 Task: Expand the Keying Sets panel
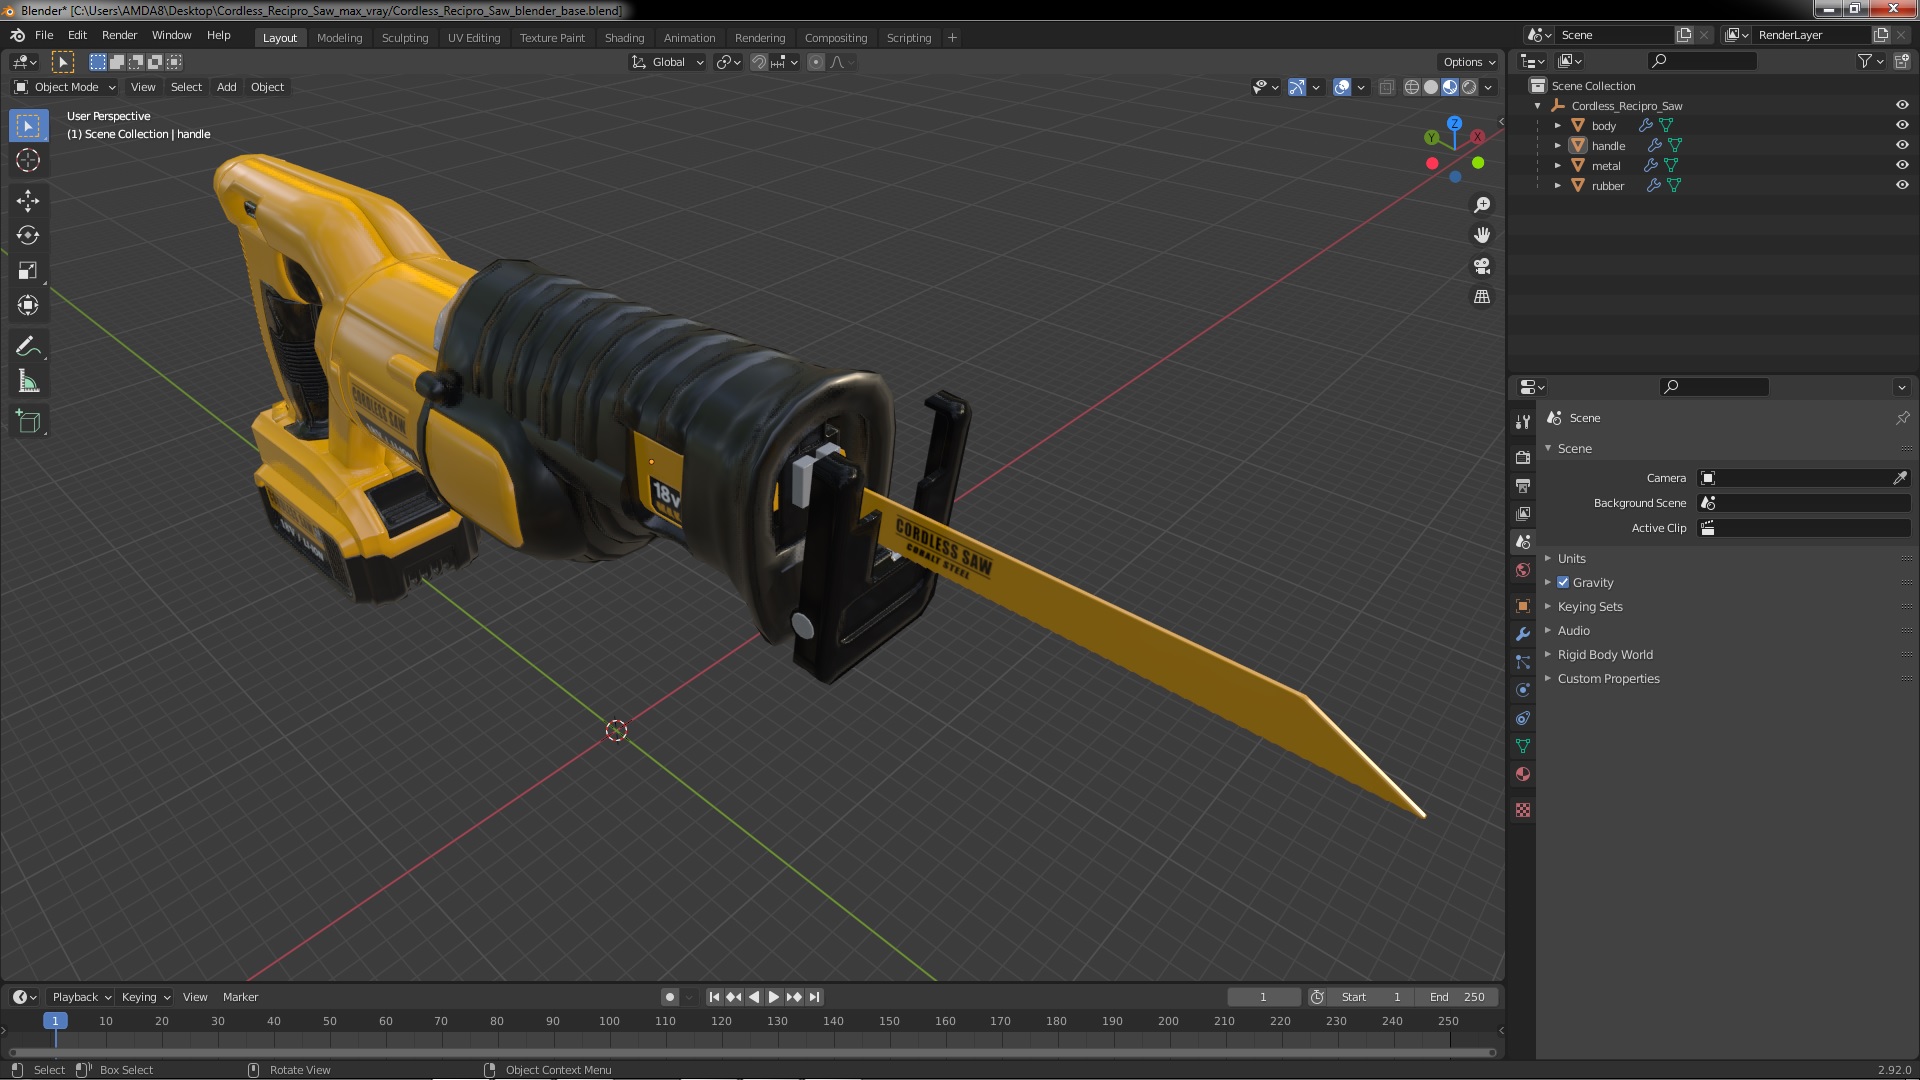point(1589,606)
